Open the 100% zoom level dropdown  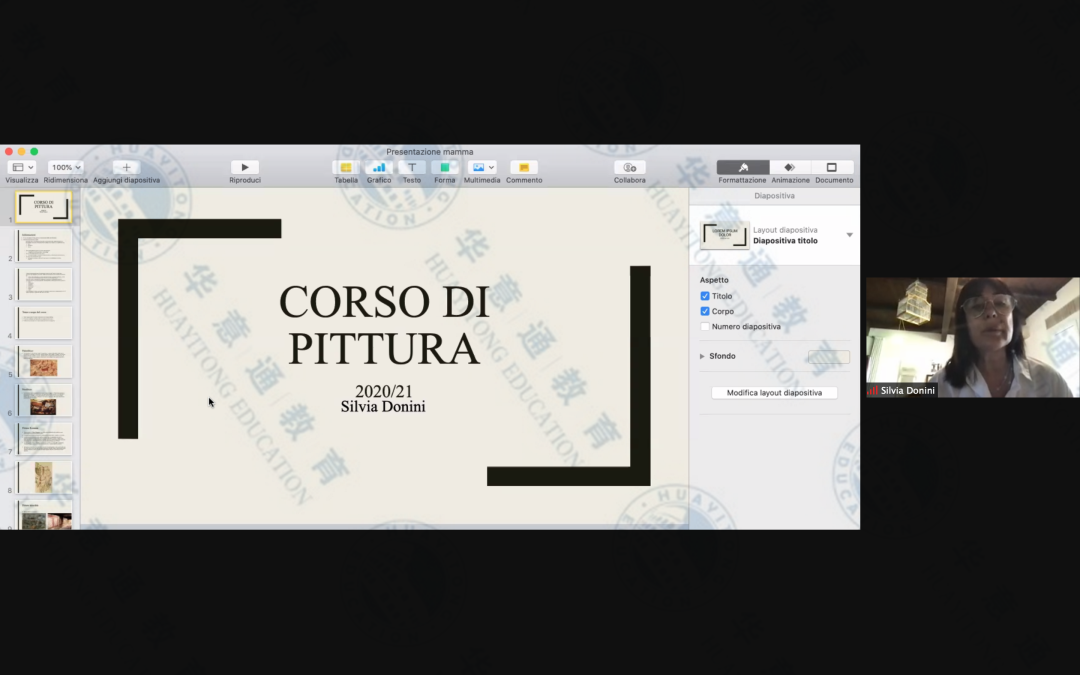tap(65, 167)
